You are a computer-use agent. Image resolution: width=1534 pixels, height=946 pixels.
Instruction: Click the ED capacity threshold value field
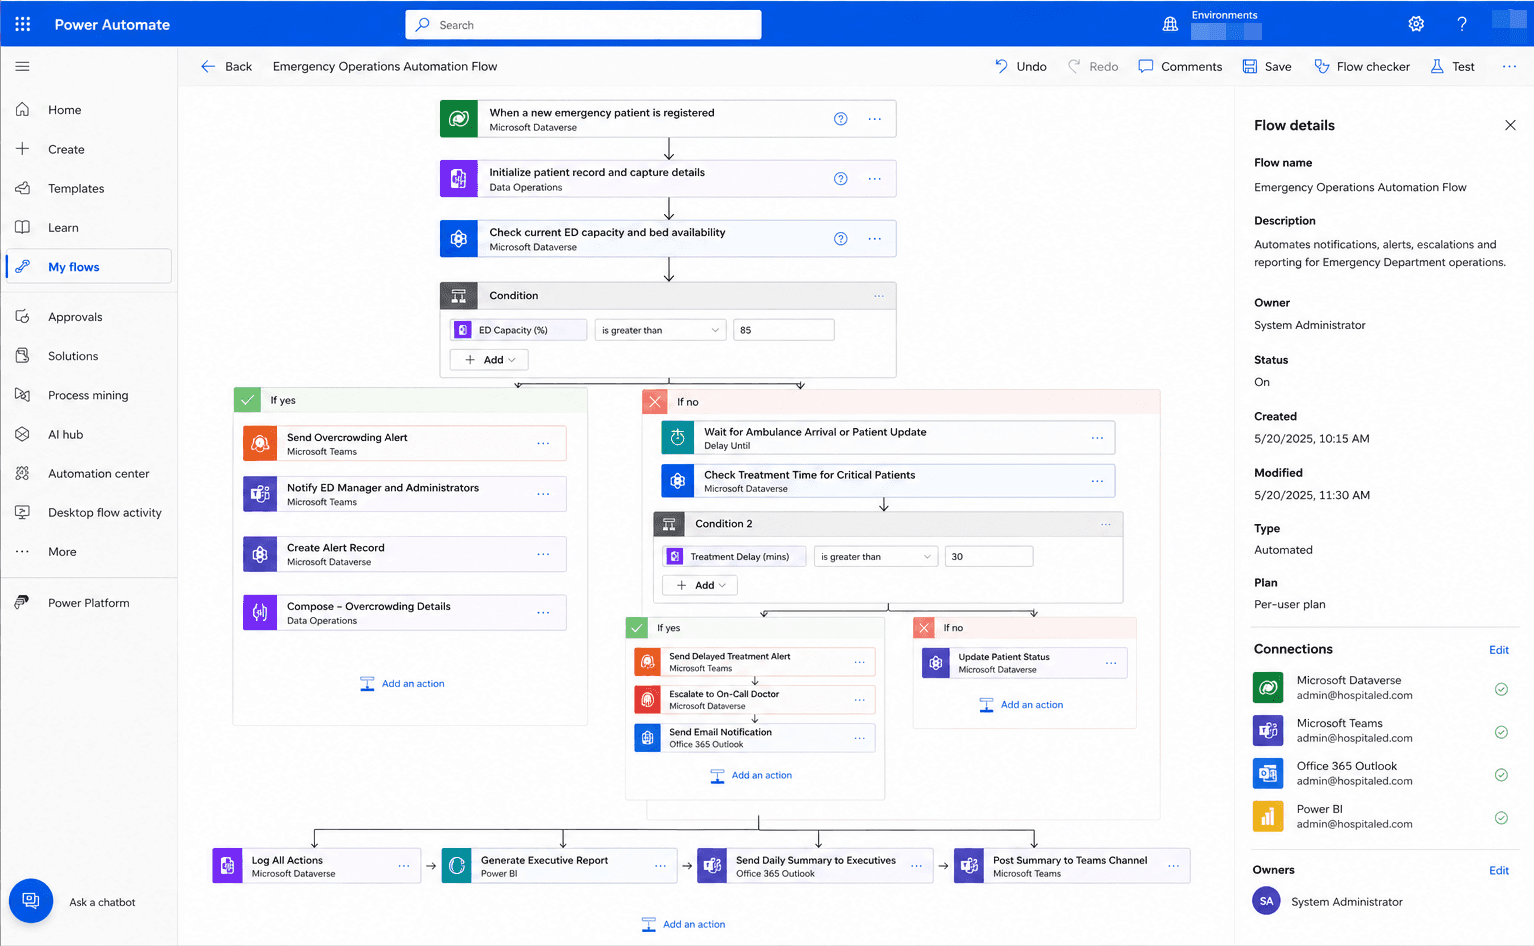(x=784, y=330)
